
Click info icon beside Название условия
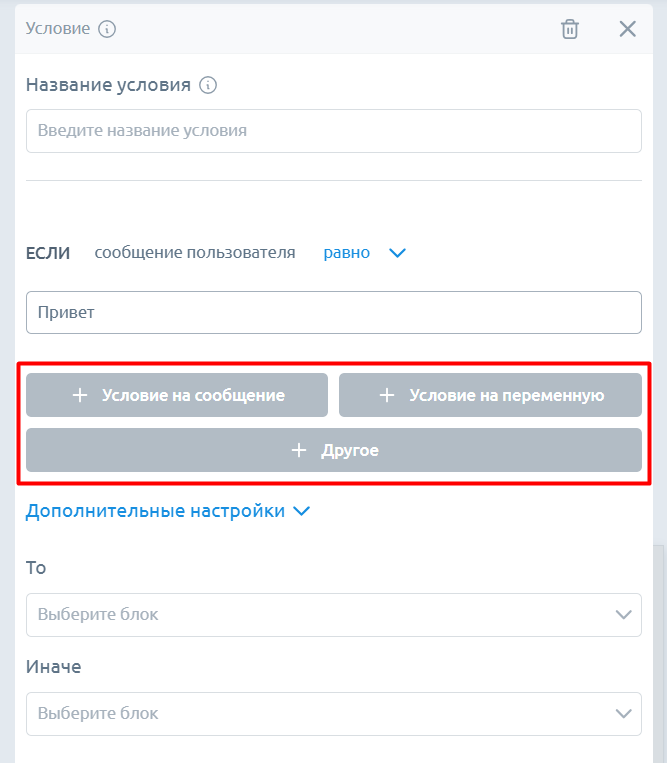(x=208, y=85)
